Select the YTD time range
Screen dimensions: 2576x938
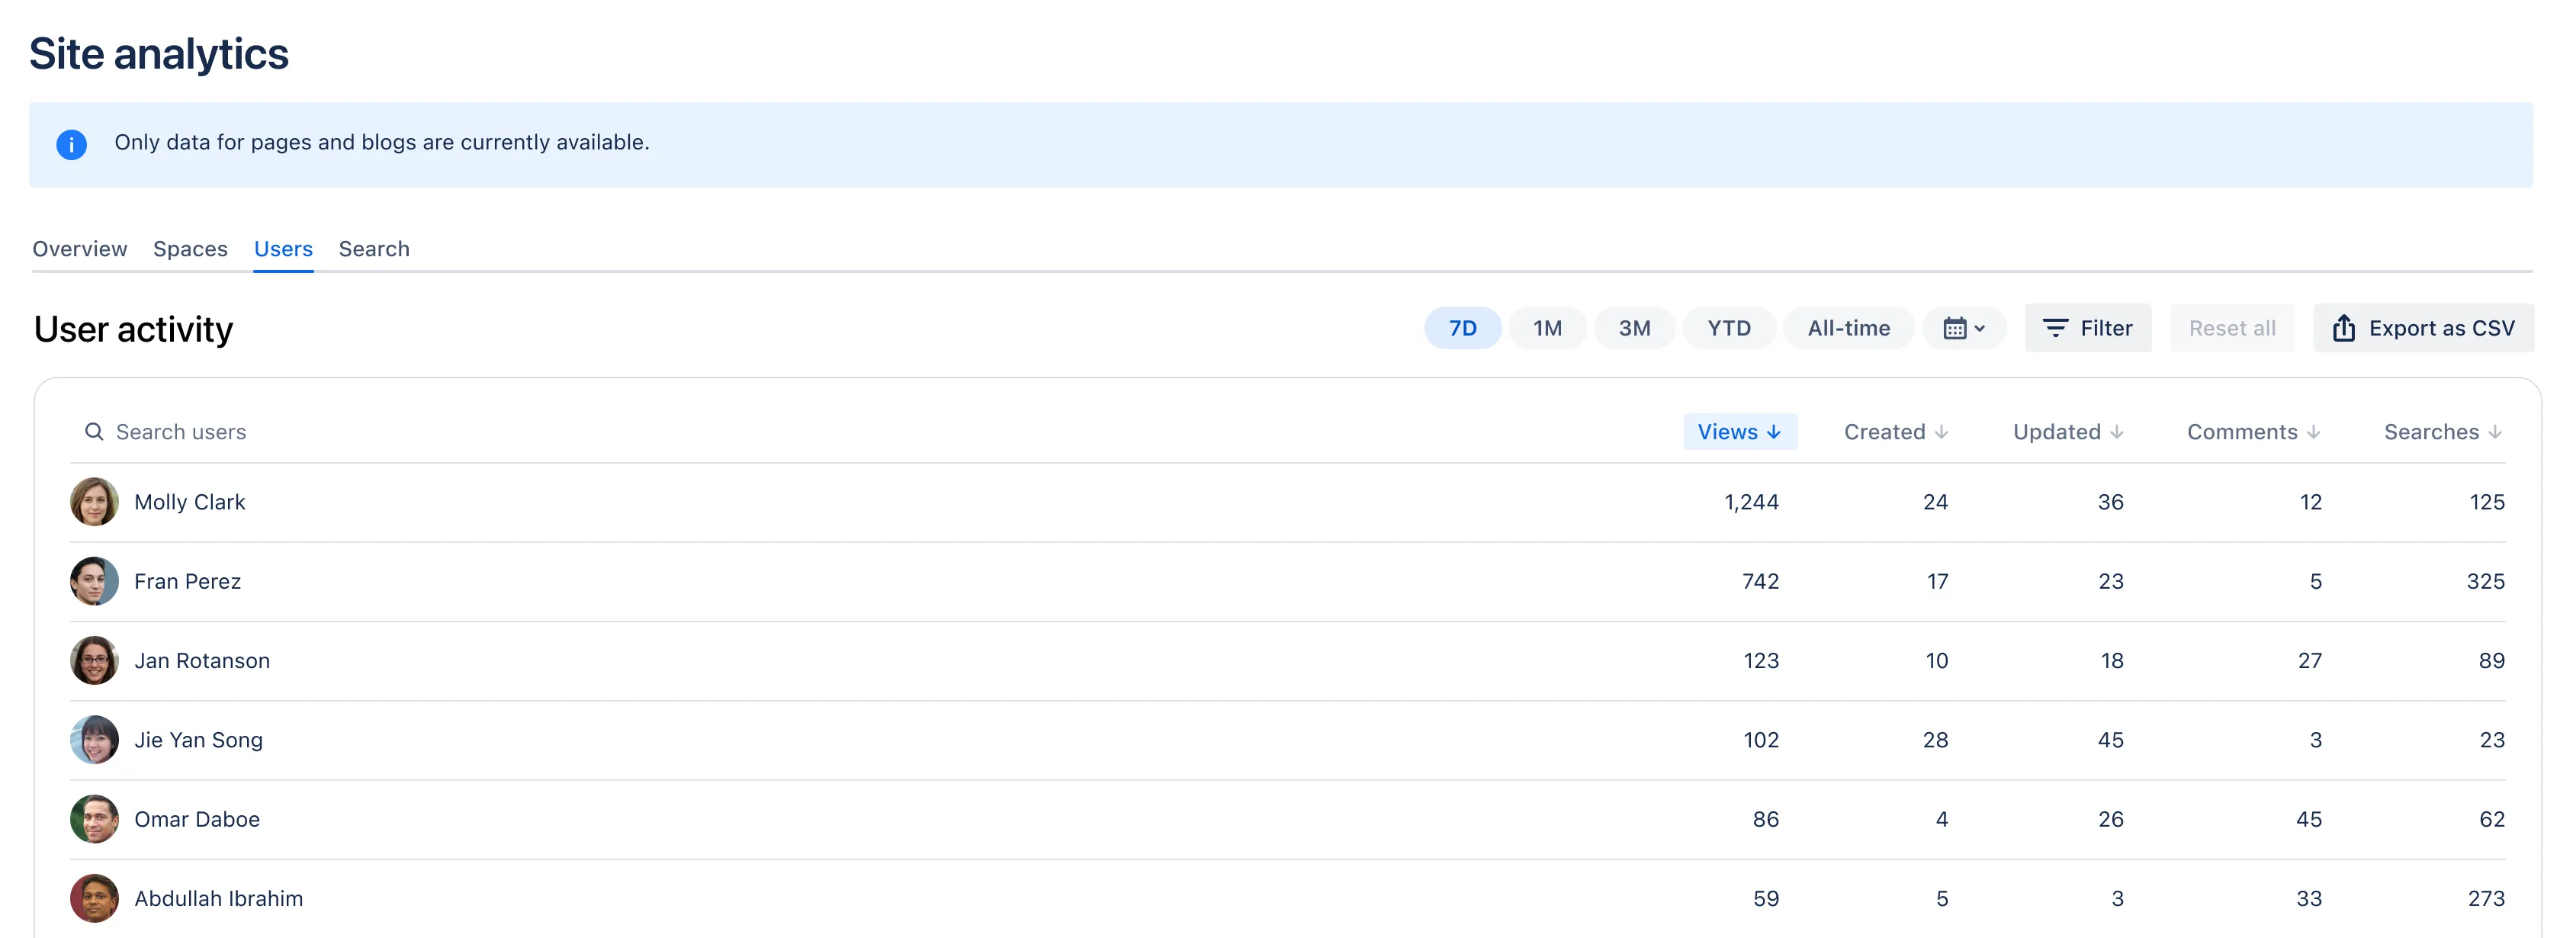pos(1729,328)
